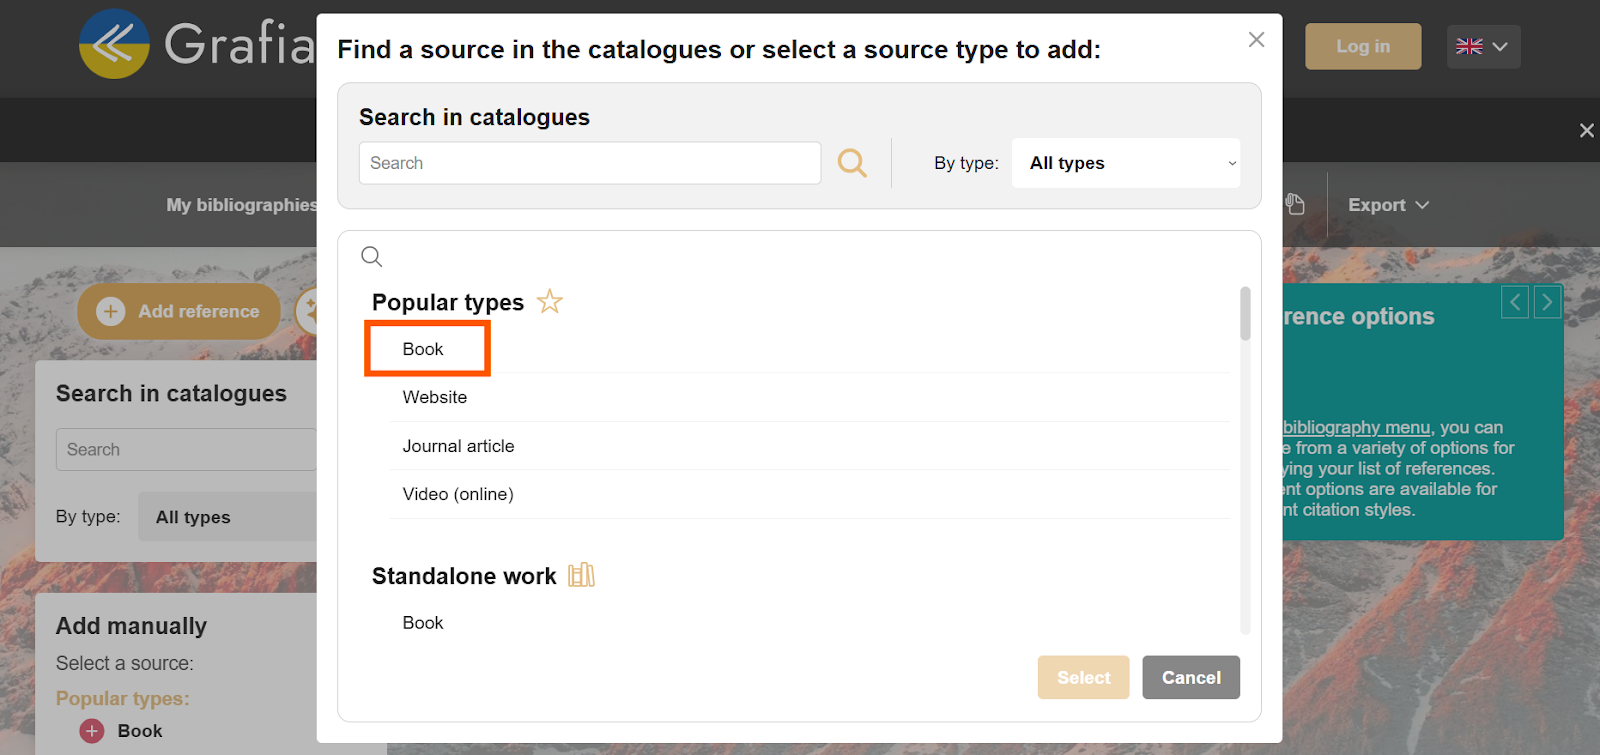The width and height of the screenshot is (1600, 755).
Task: Click the plus icon next to Book
Action: pos(92,731)
